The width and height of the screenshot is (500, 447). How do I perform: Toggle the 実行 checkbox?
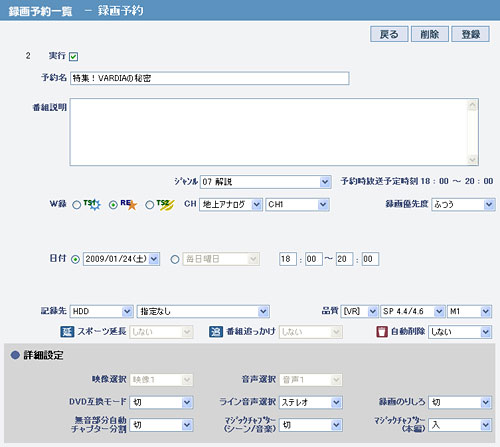73,57
